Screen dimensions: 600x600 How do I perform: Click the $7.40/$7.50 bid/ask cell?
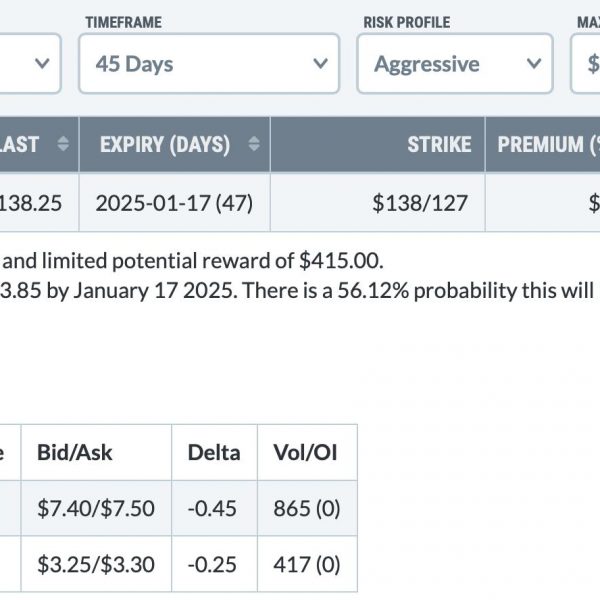[x=96, y=508]
